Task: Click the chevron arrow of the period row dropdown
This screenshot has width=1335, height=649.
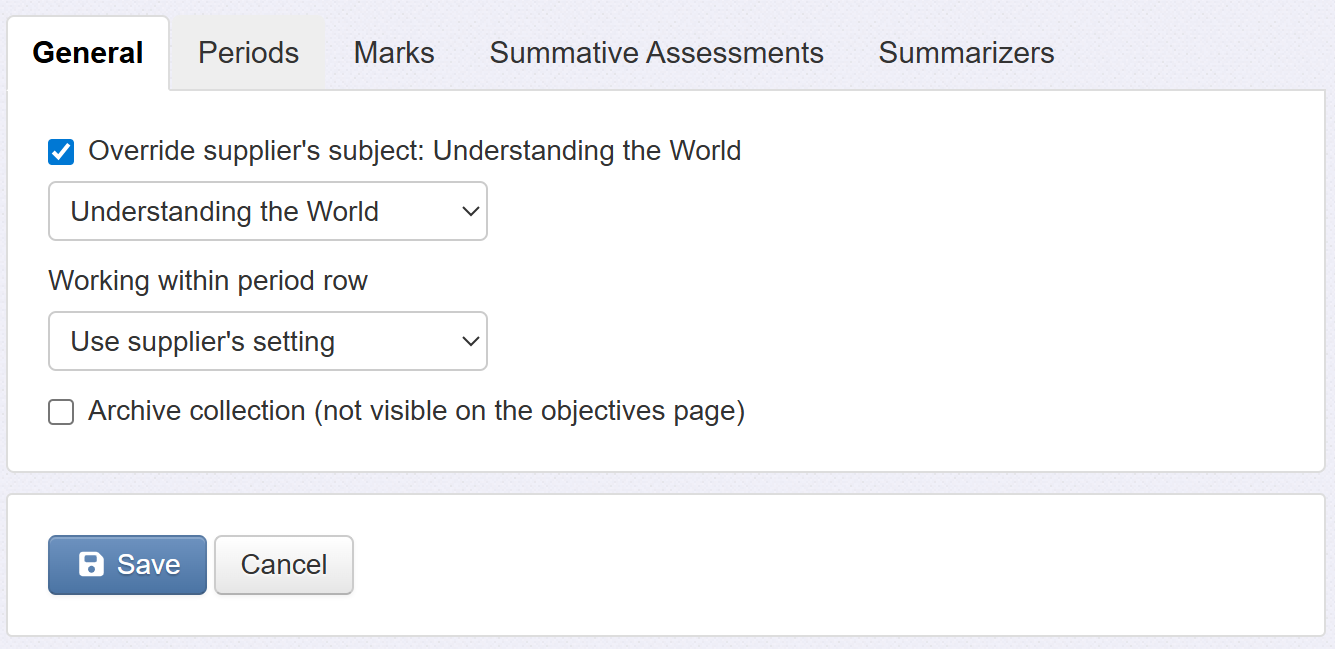Action: [471, 342]
